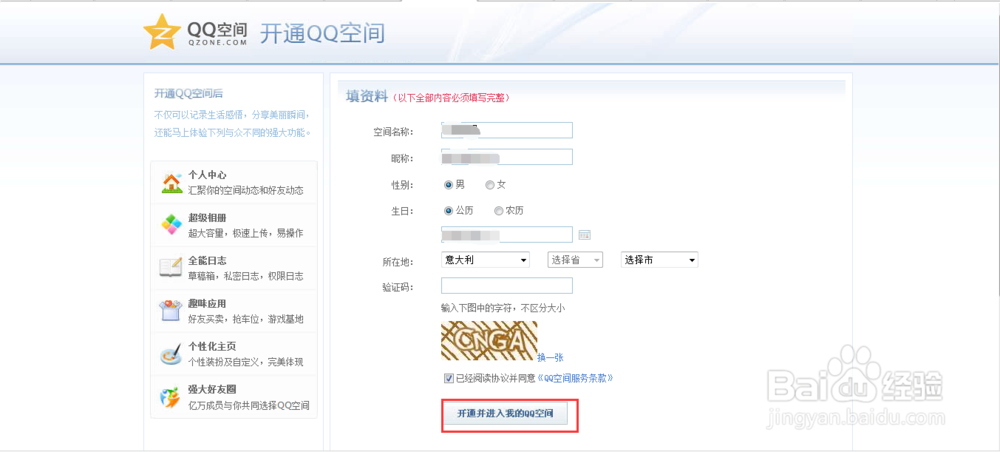Click the QQ空间 star logo

[163, 32]
